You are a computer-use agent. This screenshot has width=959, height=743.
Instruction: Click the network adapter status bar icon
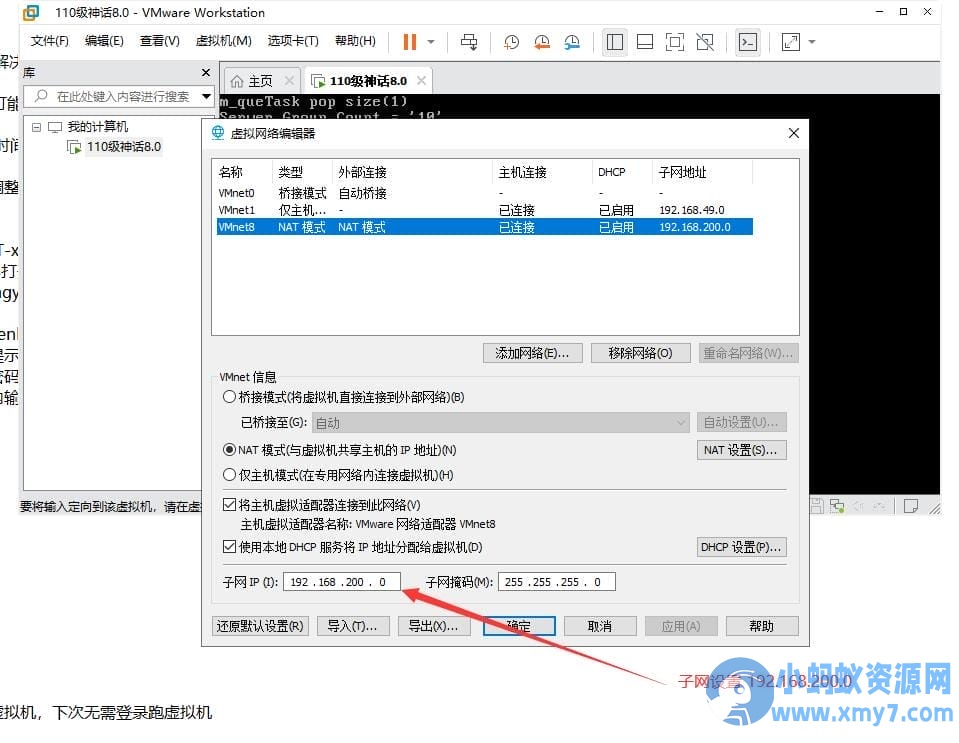(837, 506)
